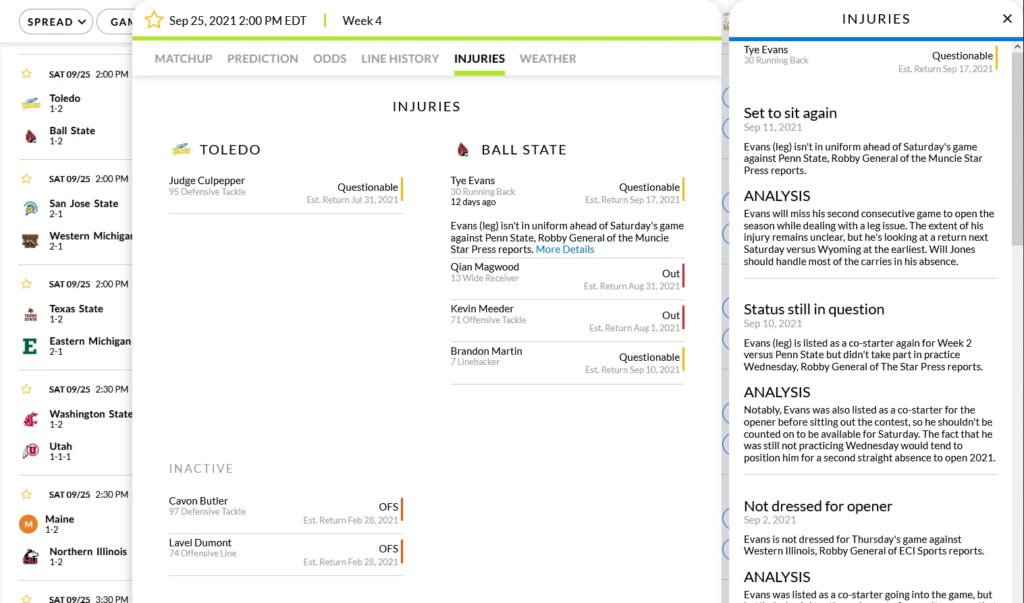Star the Texas State vs Eastern Michigan game

click(x=26, y=284)
